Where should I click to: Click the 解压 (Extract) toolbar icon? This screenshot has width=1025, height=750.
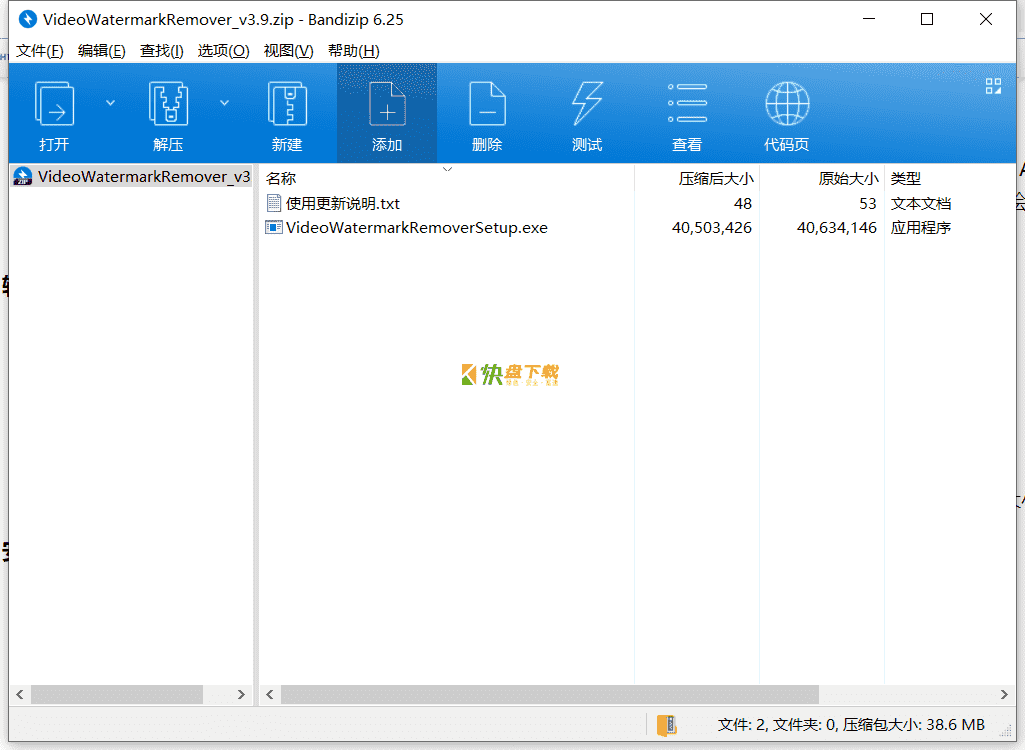(169, 104)
